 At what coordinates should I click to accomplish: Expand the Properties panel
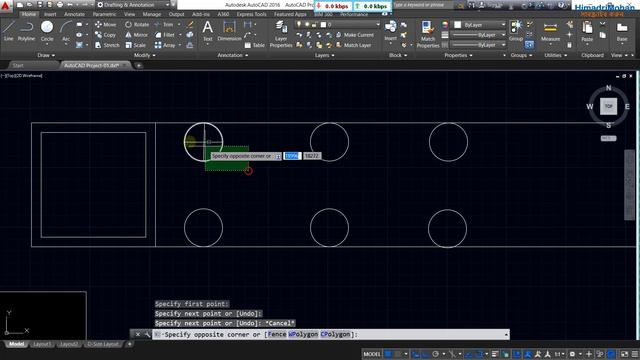(458, 55)
